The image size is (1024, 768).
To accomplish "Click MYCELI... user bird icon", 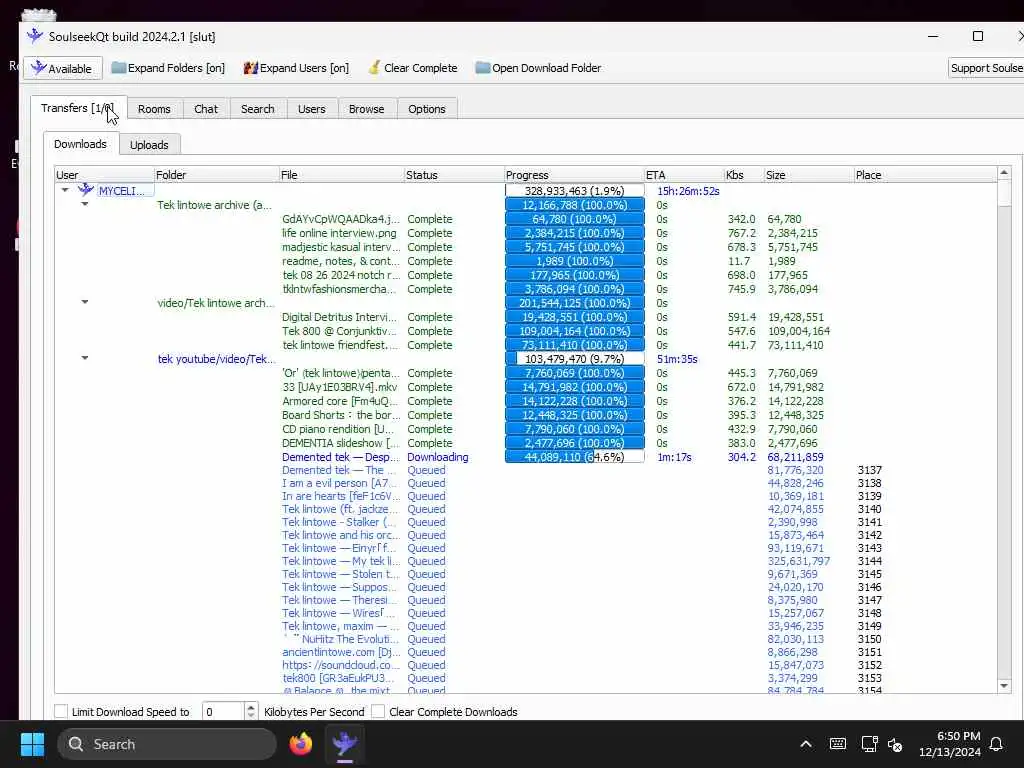I will [86, 190].
